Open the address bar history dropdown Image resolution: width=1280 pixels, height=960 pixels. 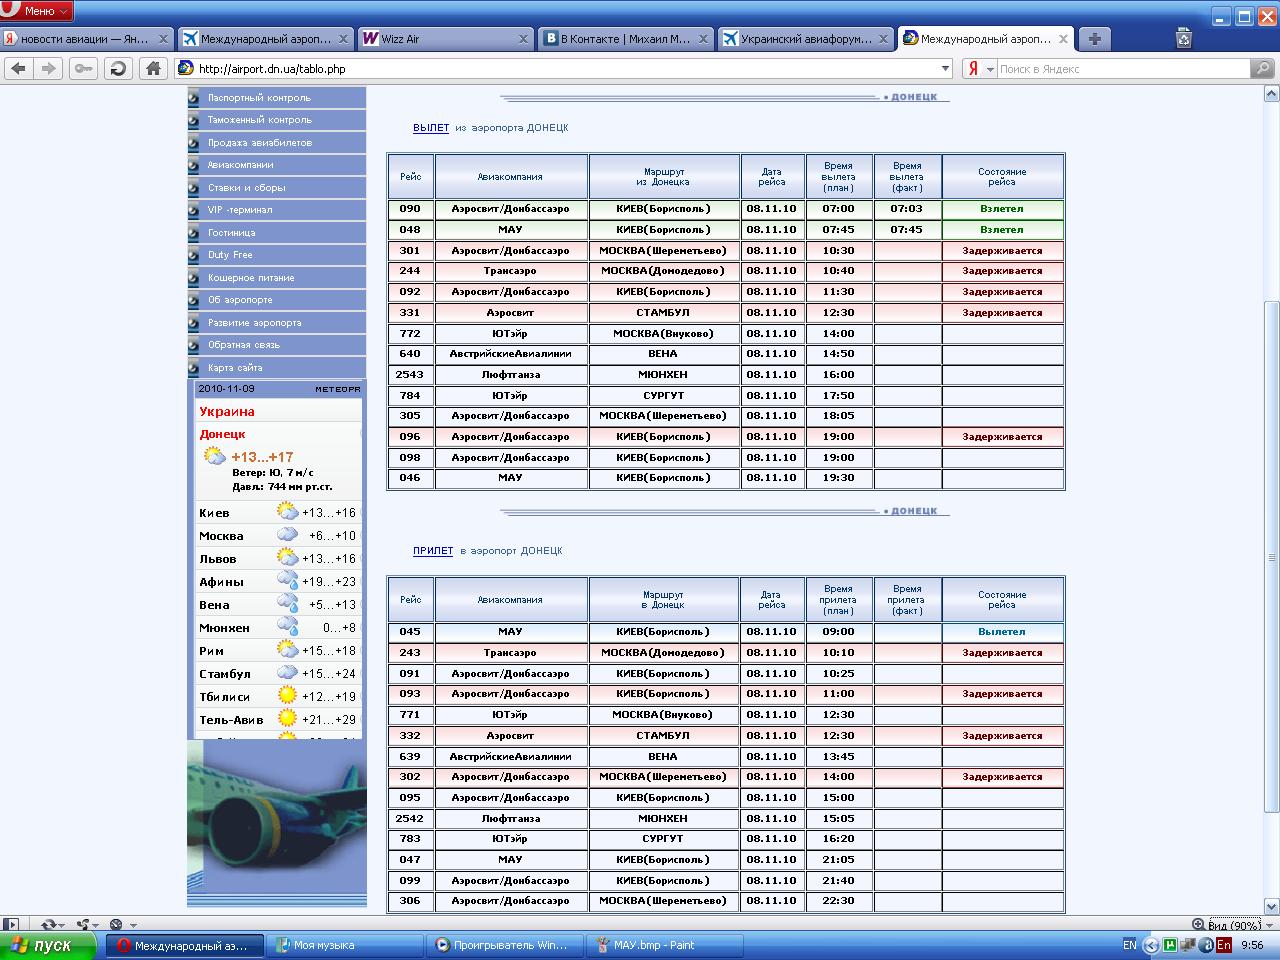945,68
